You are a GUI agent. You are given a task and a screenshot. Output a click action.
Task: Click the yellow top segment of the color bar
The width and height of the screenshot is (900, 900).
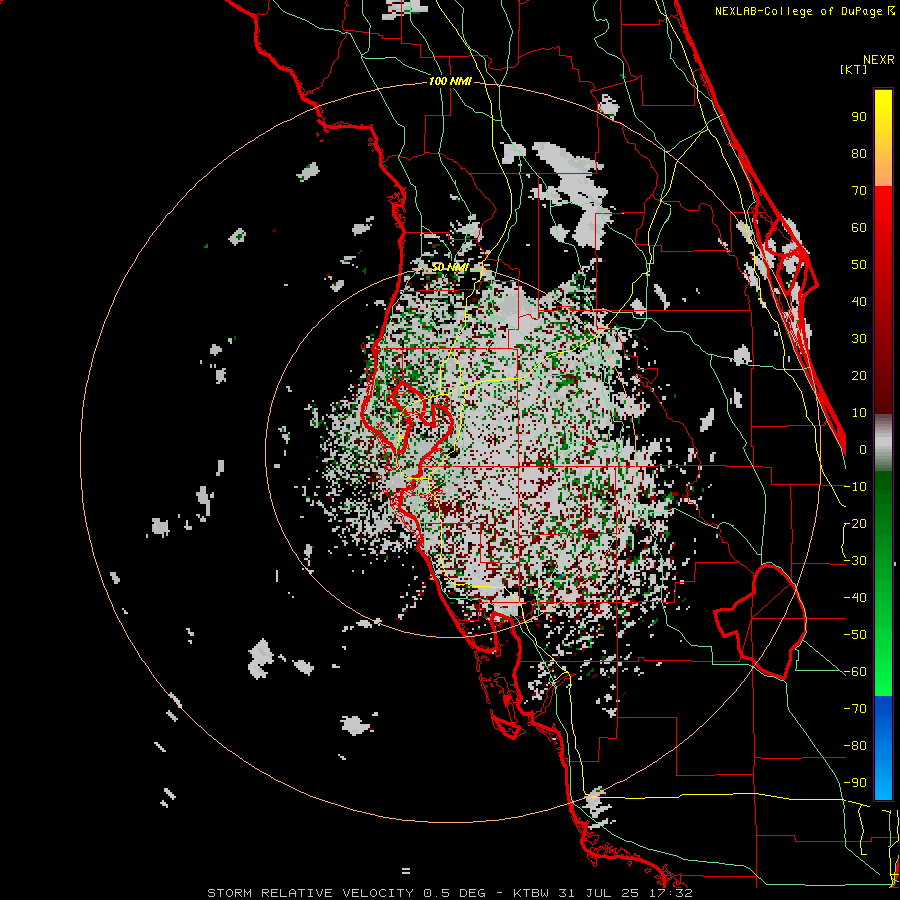coord(883,138)
